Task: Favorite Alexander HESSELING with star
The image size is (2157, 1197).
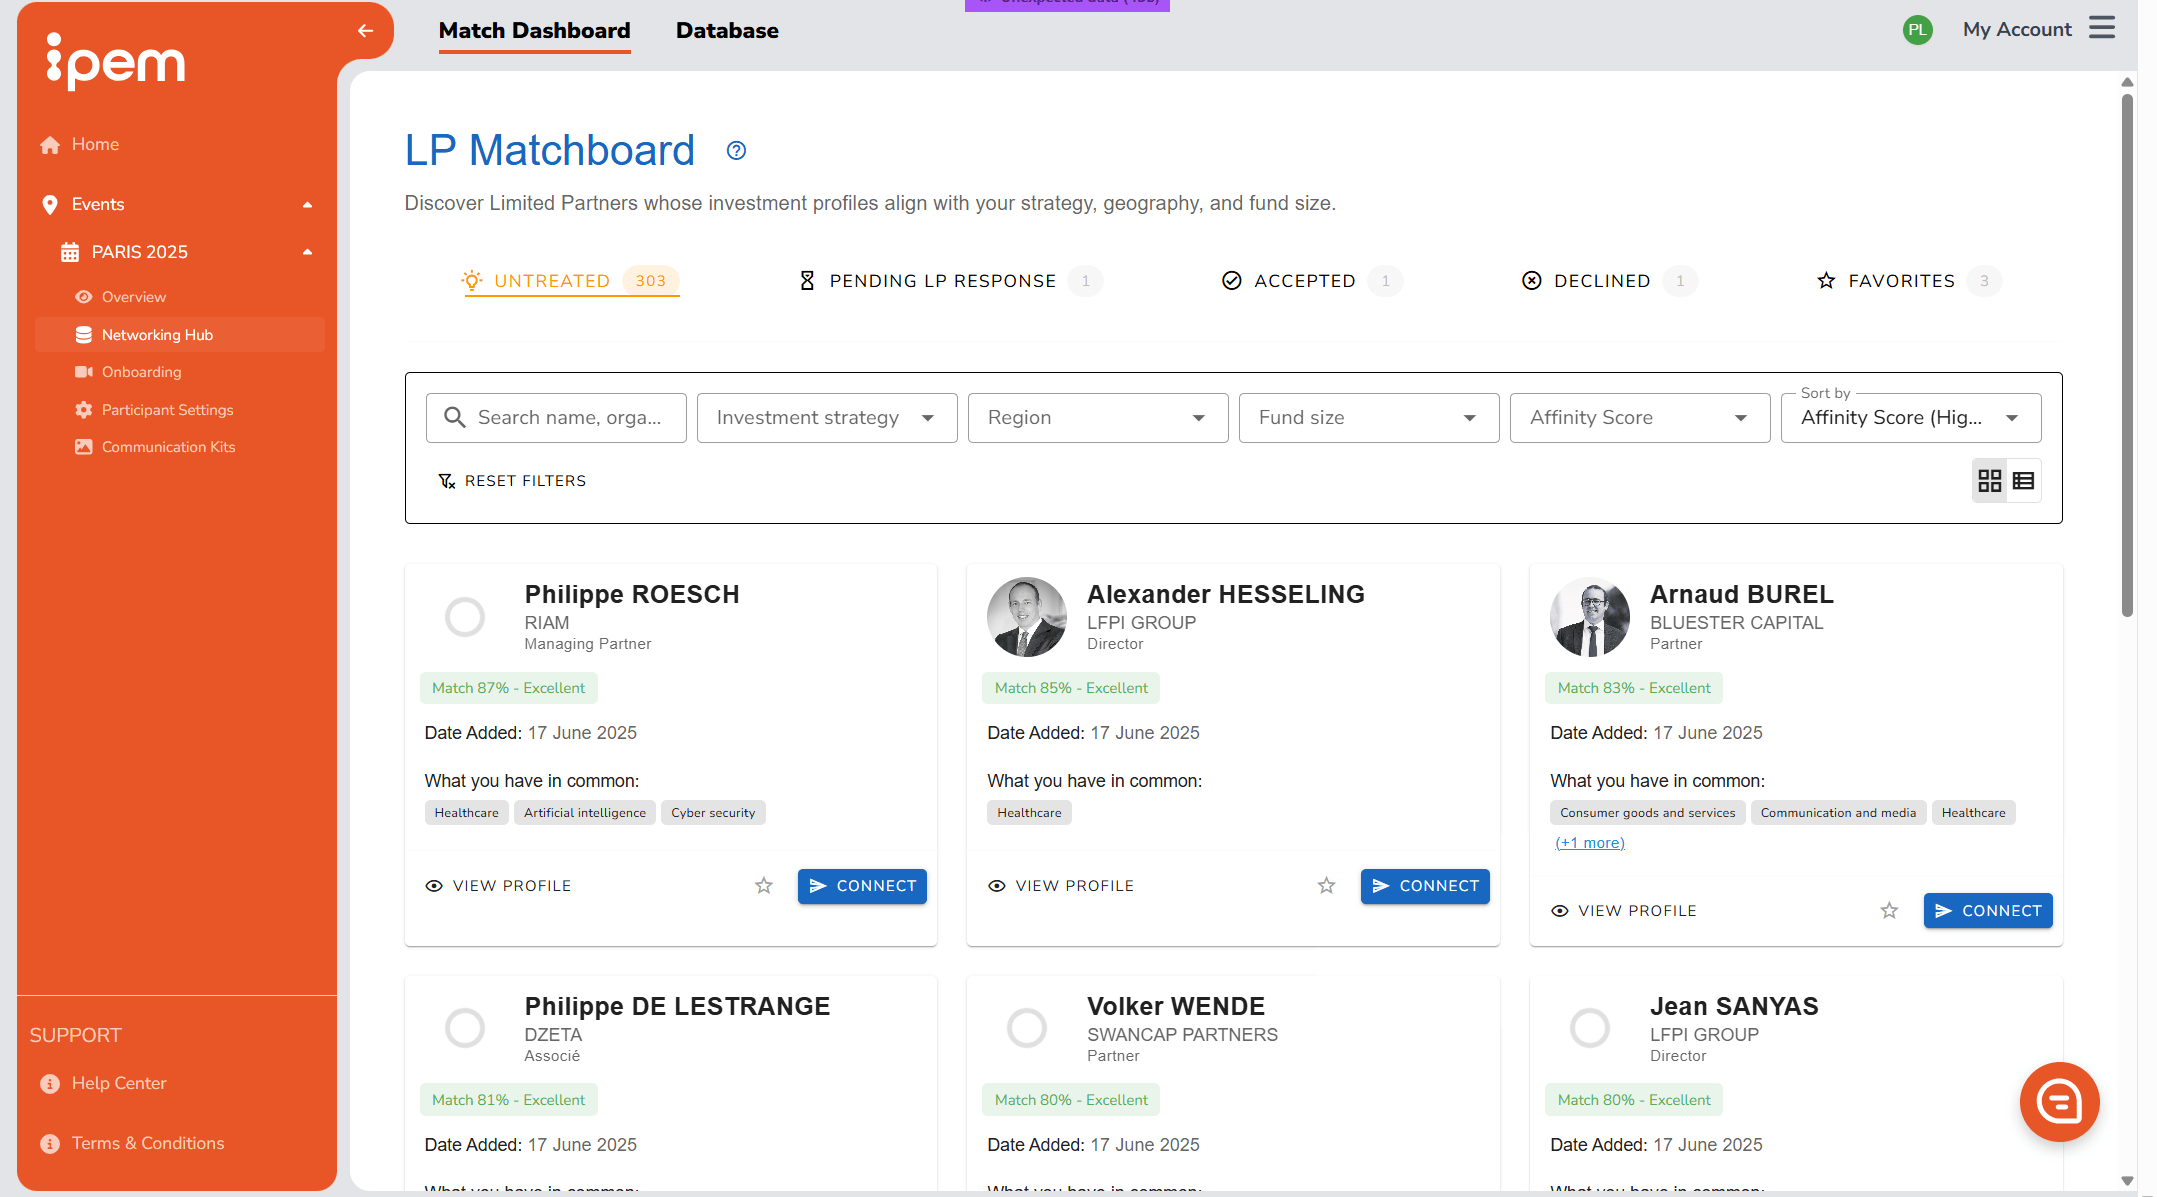Action: [1326, 886]
